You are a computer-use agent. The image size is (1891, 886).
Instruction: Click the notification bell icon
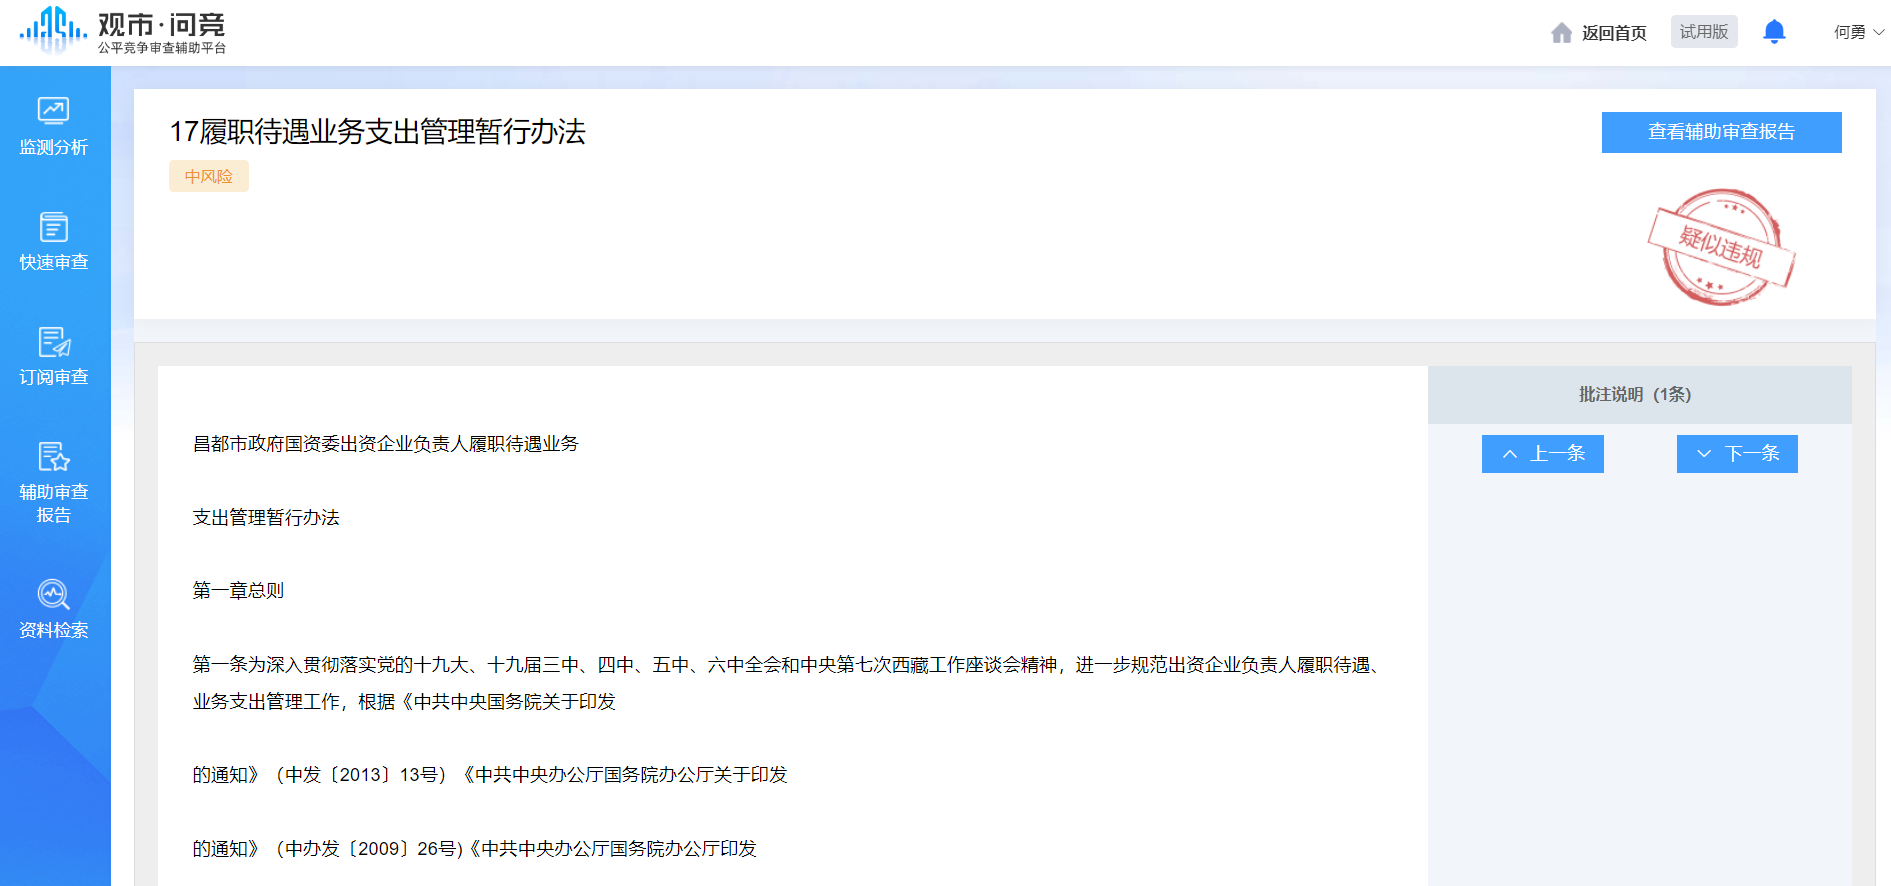coord(1774,32)
